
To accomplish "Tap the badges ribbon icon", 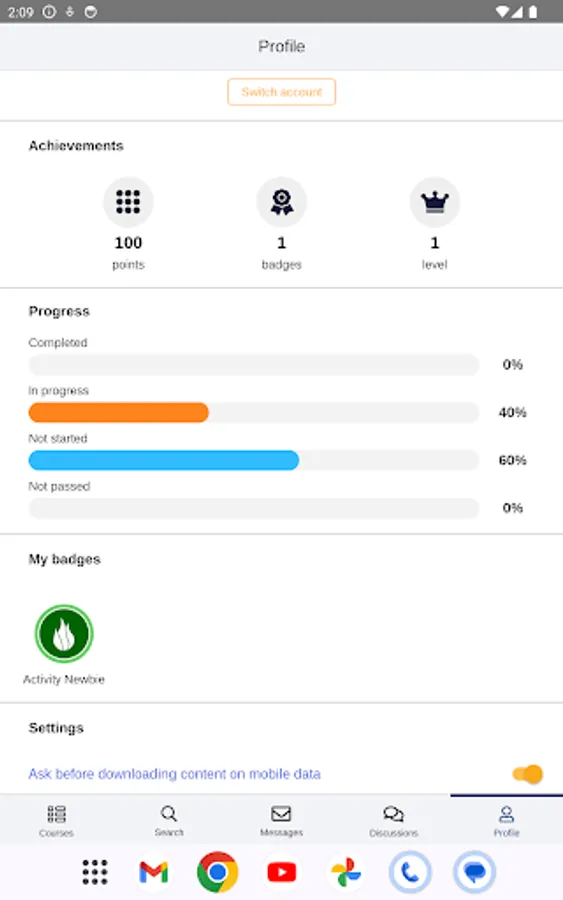I will [281, 202].
